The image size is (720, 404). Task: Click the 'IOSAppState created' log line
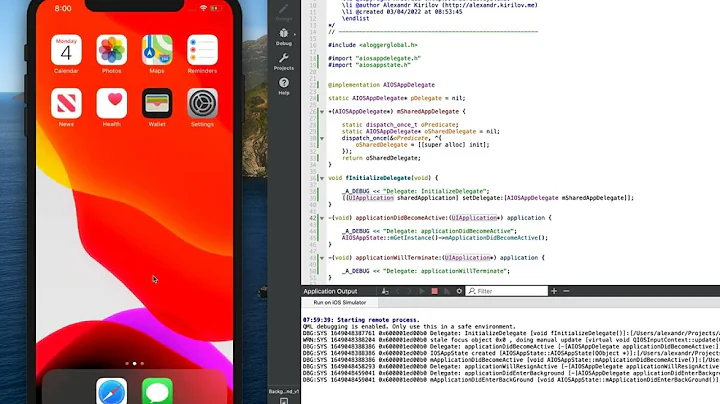click(511, 353)
